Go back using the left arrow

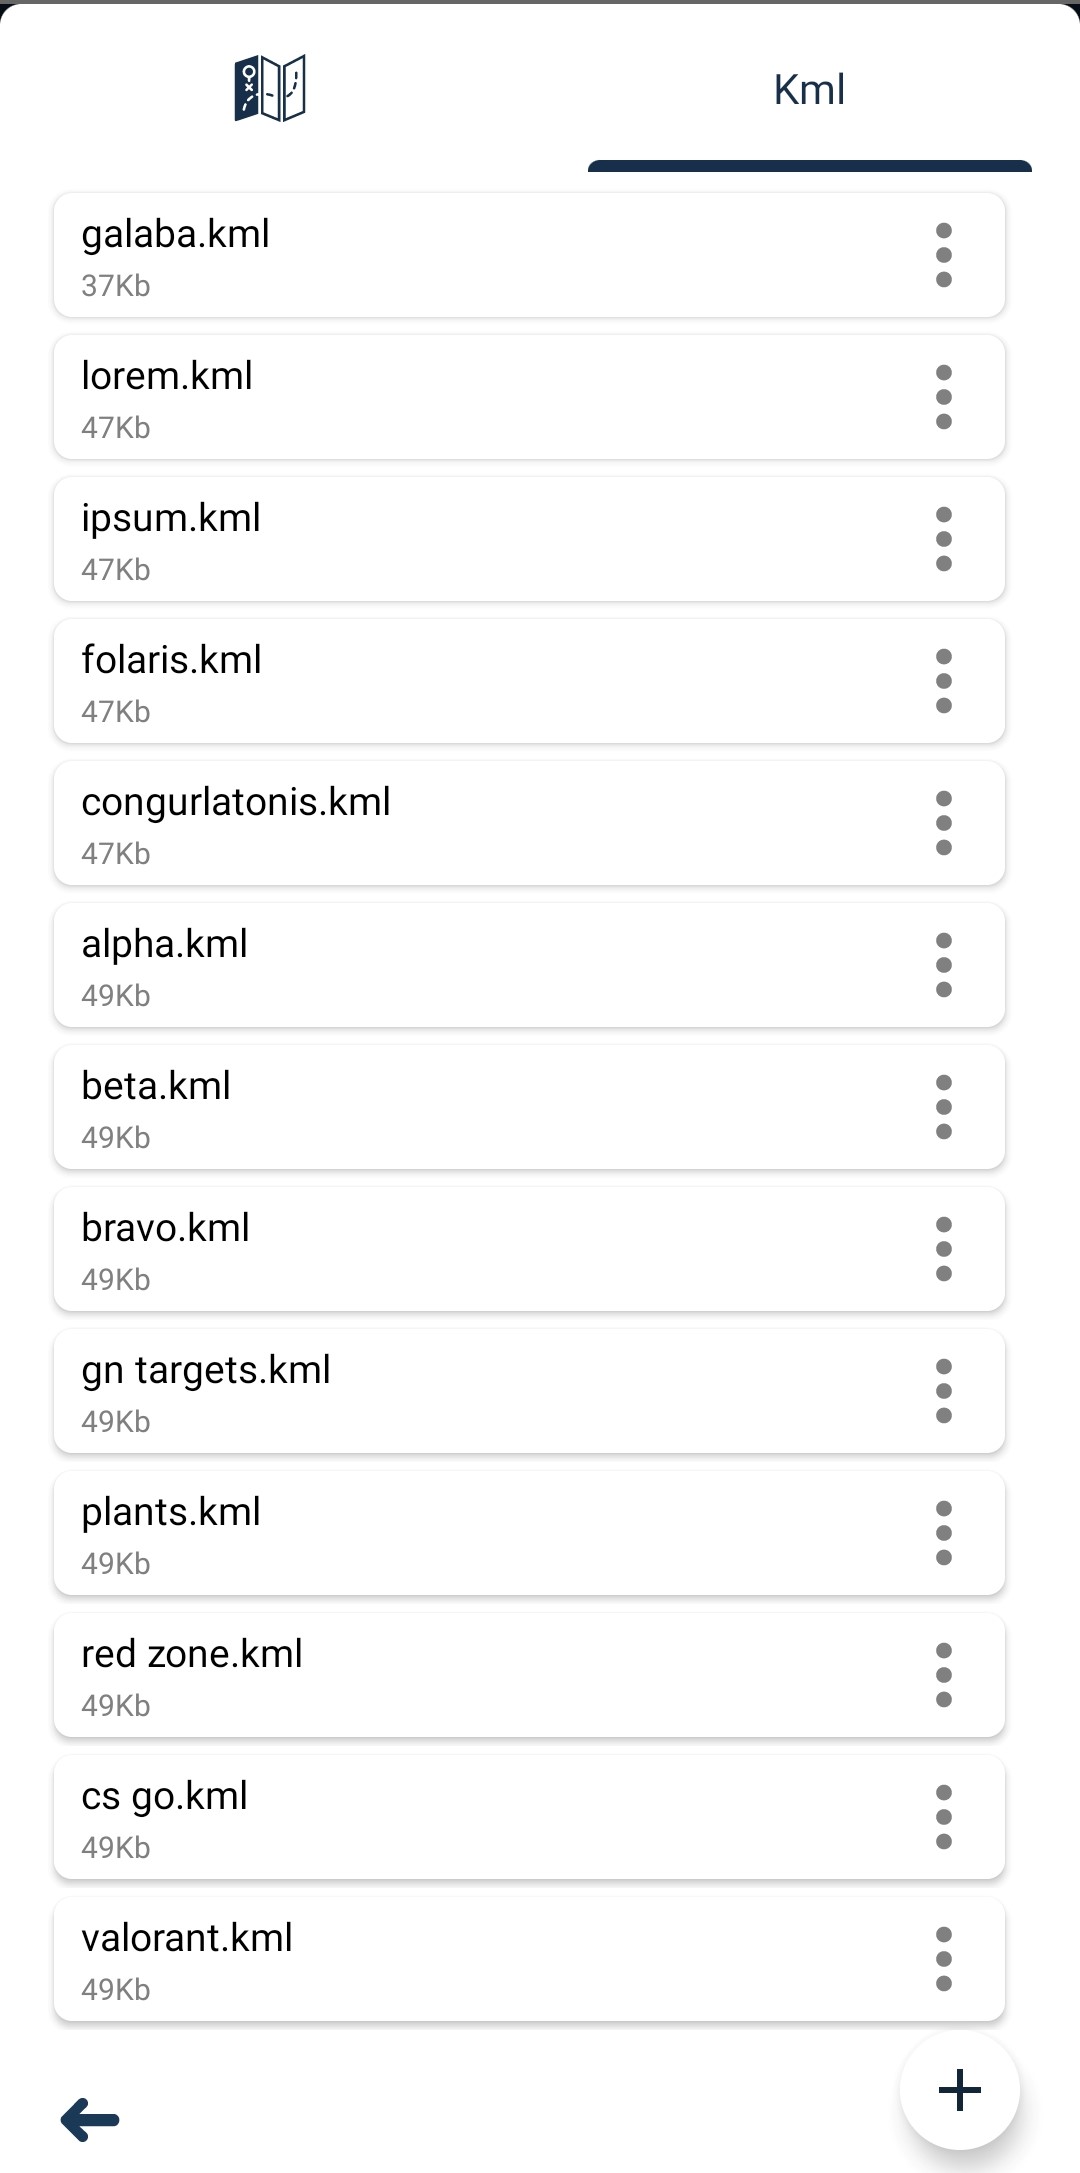pos(90,2119)
